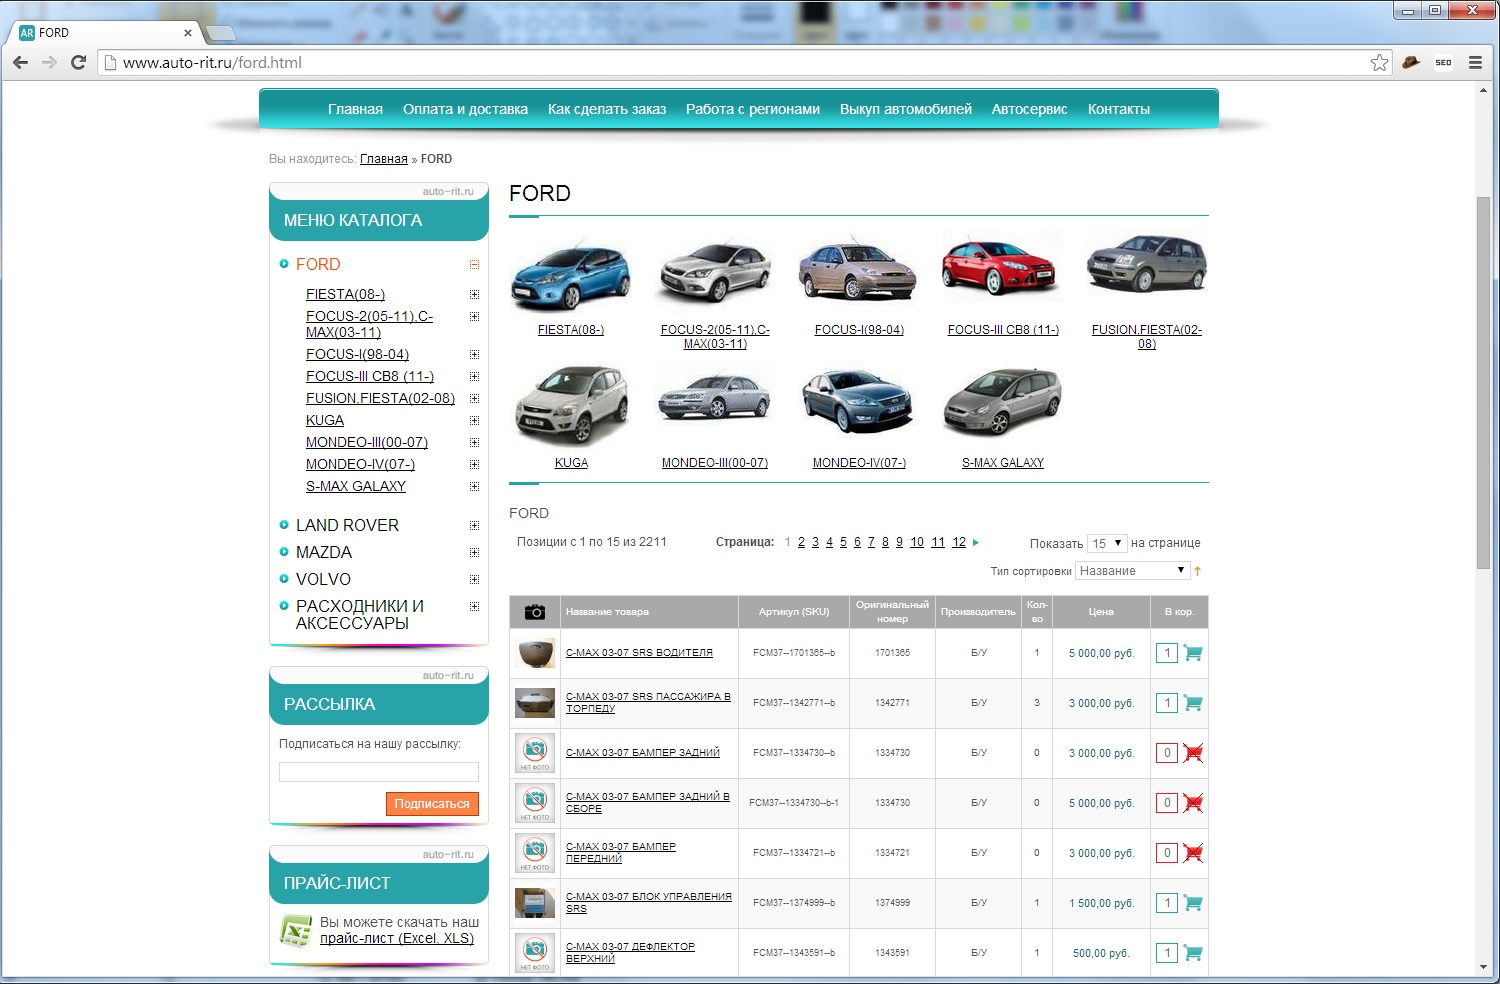The image size is (1500, 984).
Task: Open C-MAX 03-07 SRS ВОДИТЕЛЯ product link
Action: [639, 653]
